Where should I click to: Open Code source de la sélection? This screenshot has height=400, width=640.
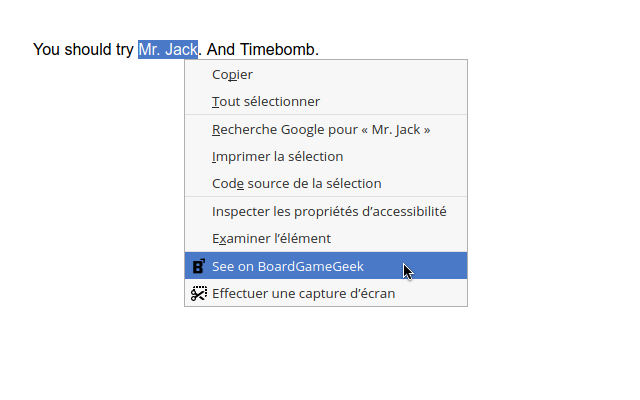296,183
